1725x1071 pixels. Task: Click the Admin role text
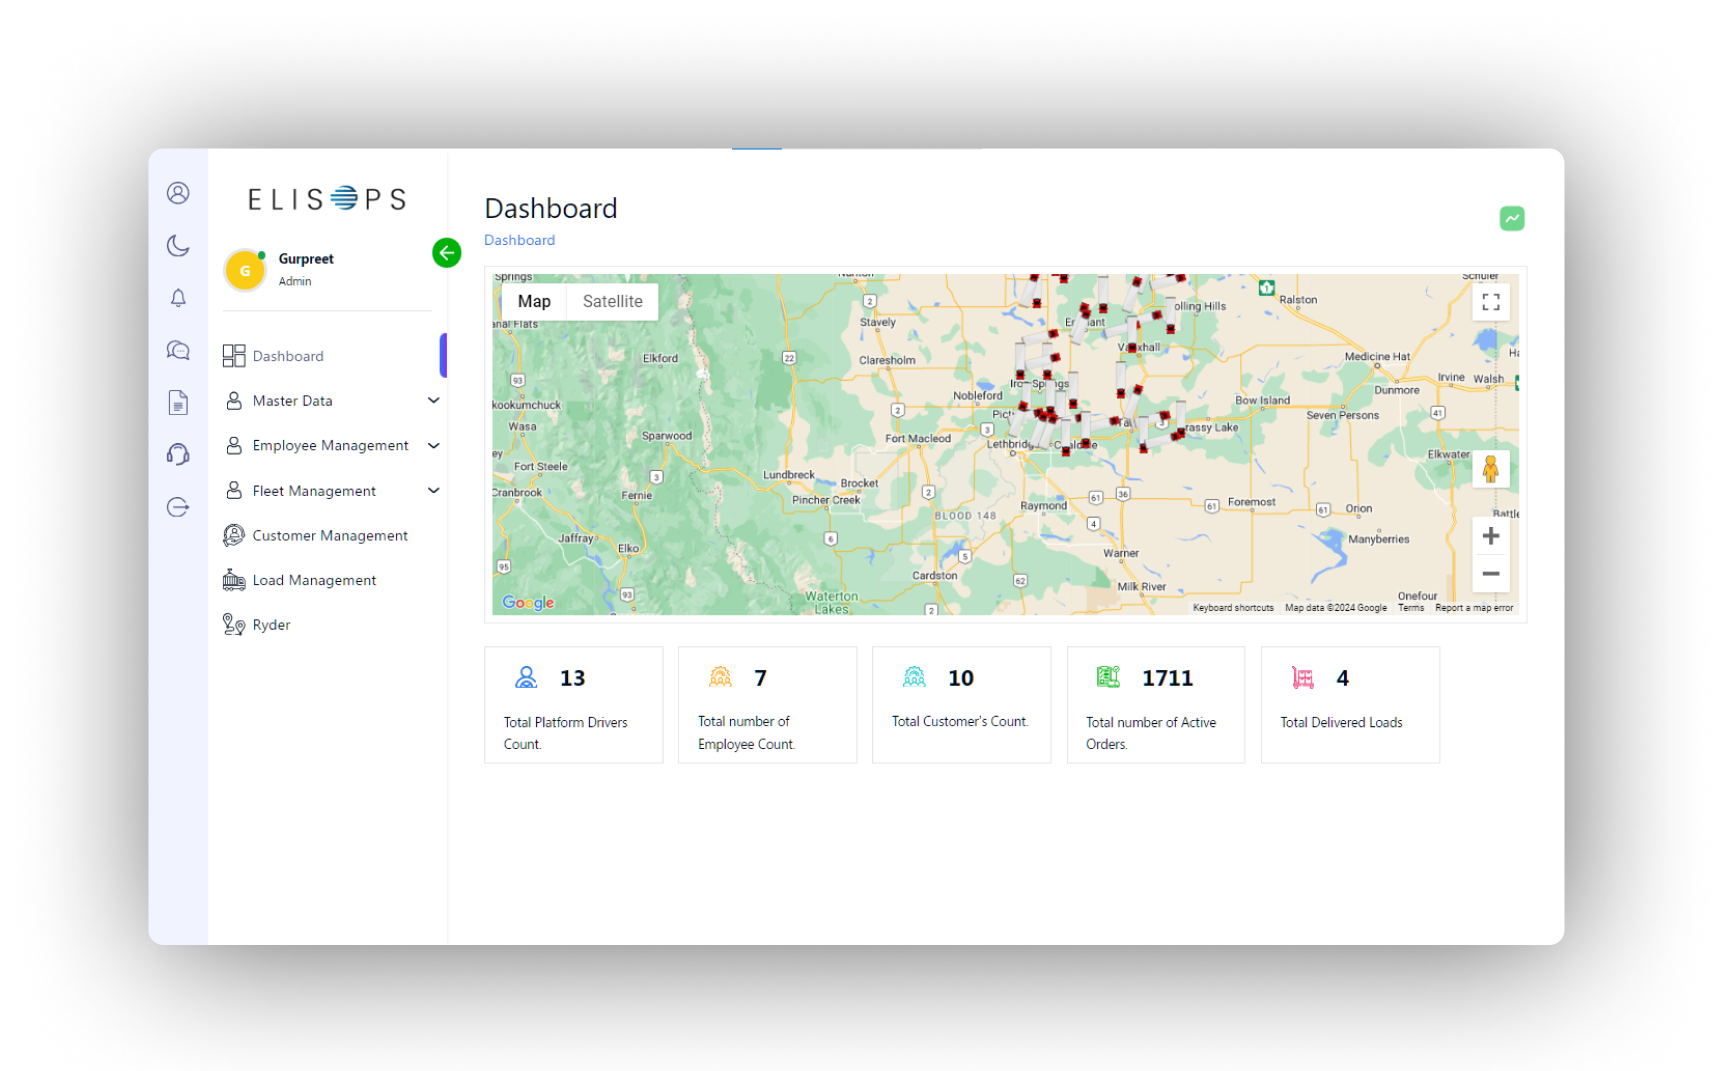pyautogui.click(x=295, y=281)
